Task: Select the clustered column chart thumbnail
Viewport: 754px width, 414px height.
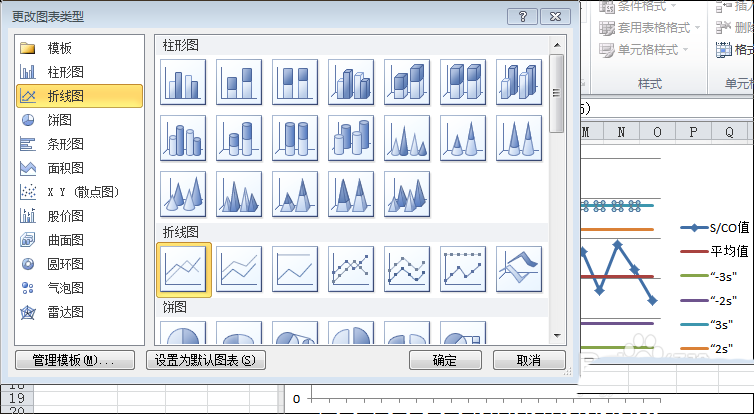Action: tap(183, 81)
